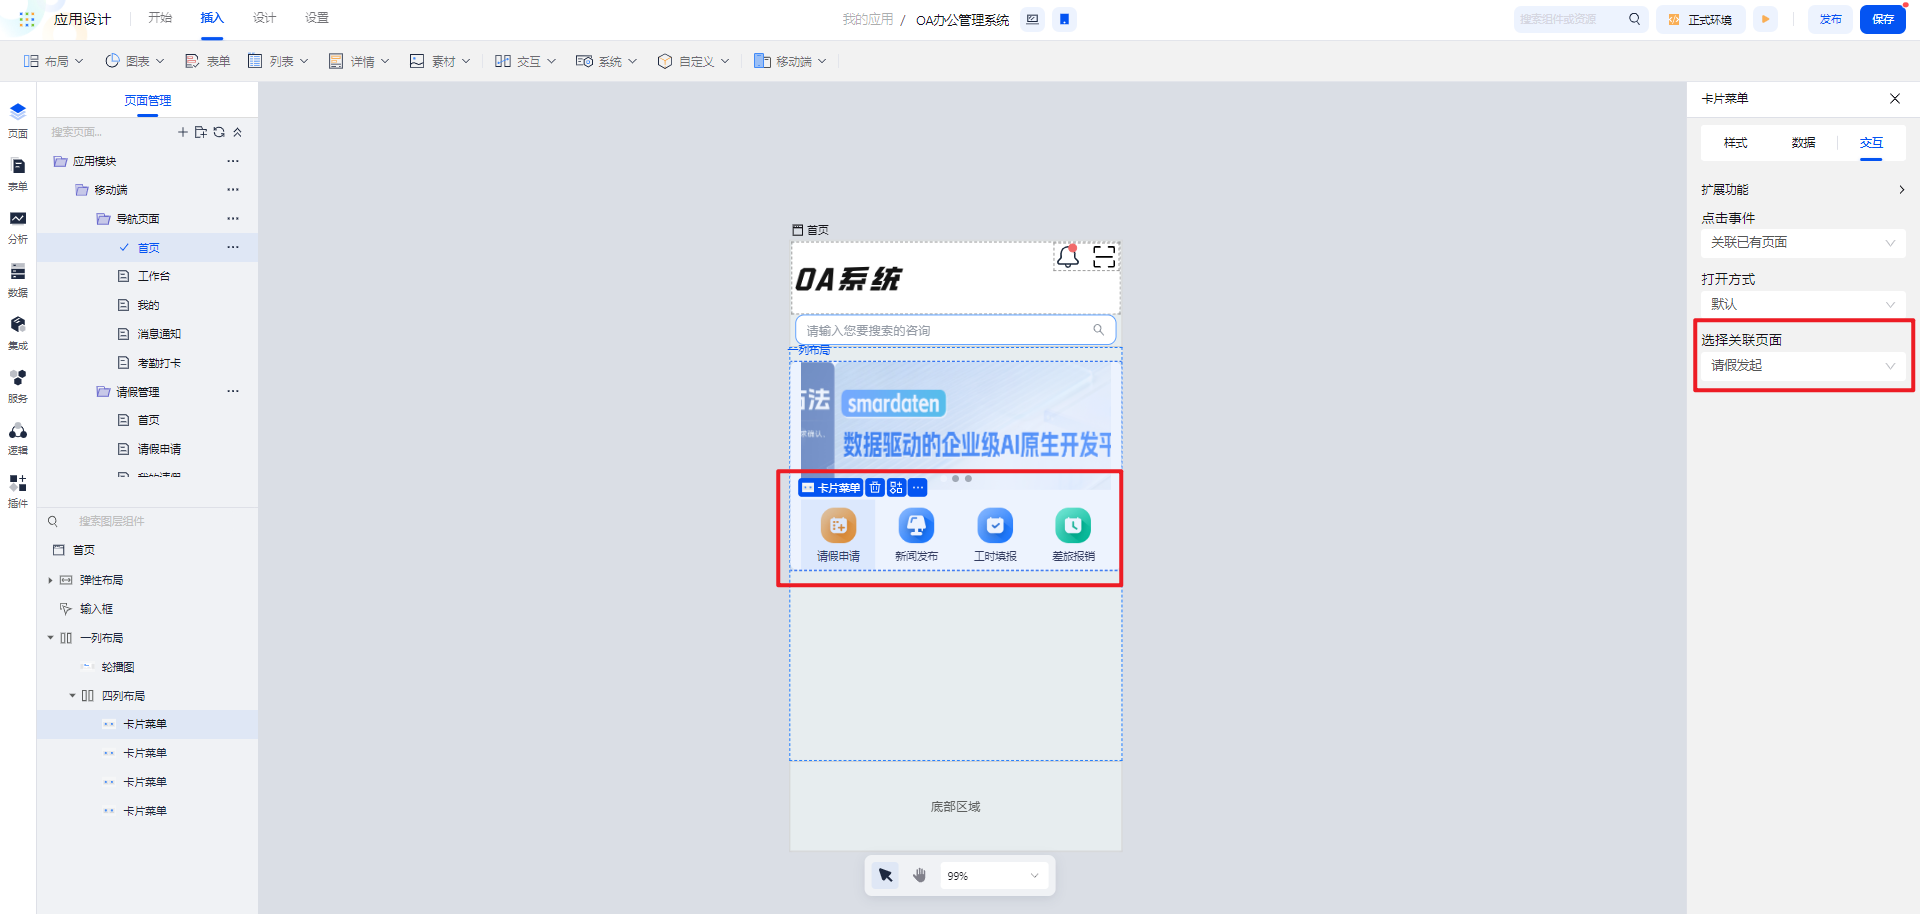Viewport: 1920px width, 914px height.
Task: Open the 页面 panel in left sidebar
Action: coord(18,119)
